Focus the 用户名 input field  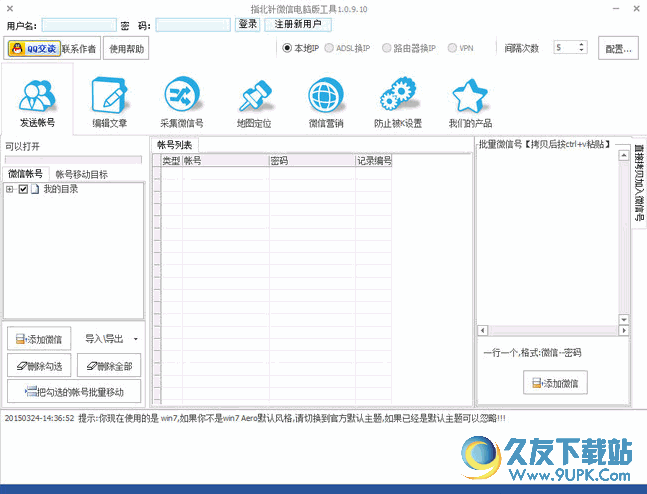(x=79, y=25)
